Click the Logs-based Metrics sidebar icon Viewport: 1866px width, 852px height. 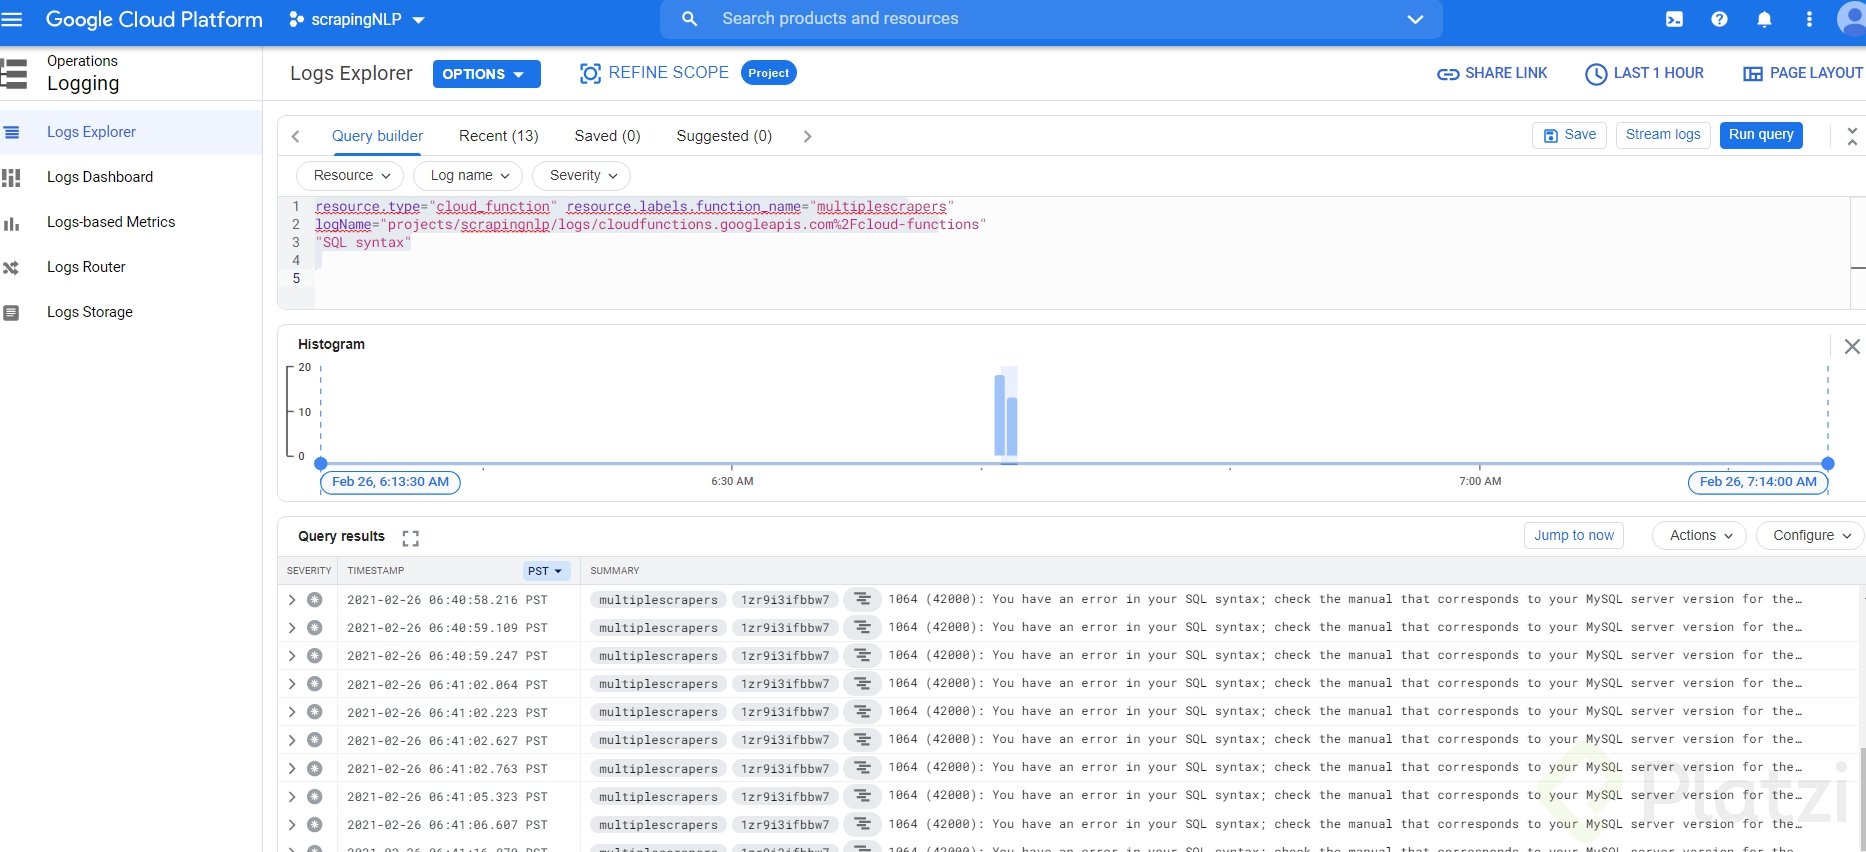coord(11,223)
